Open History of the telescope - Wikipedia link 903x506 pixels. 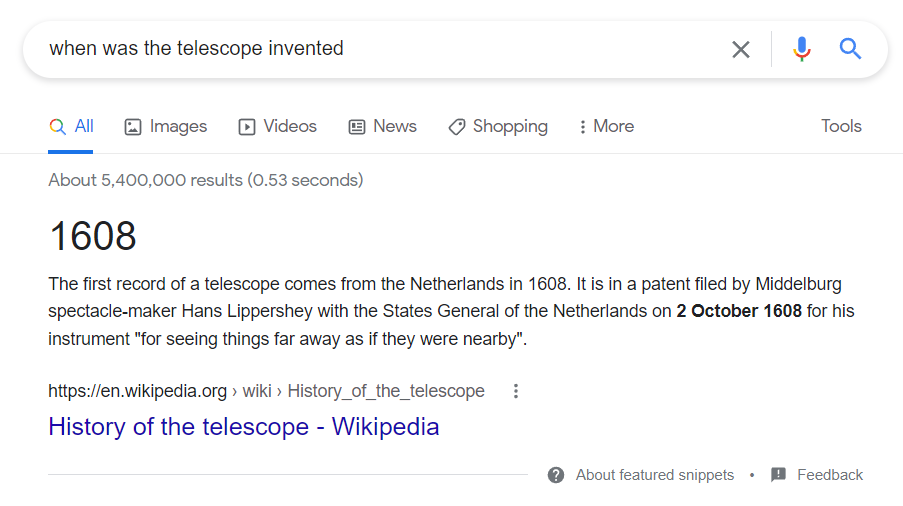tap(244, 427)
